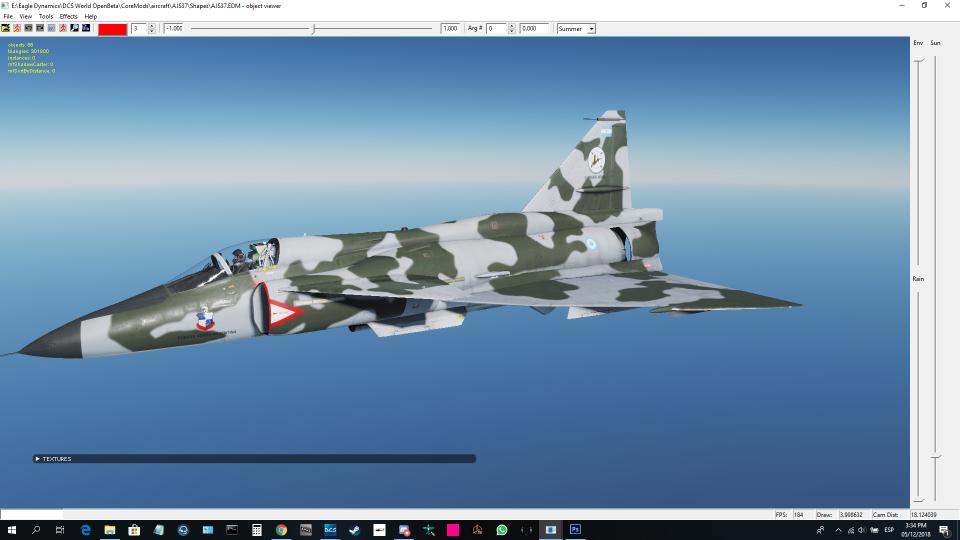Open the Effects menu
The width and height of the screenshot is (960, 540).
click(x=68, y=17)
